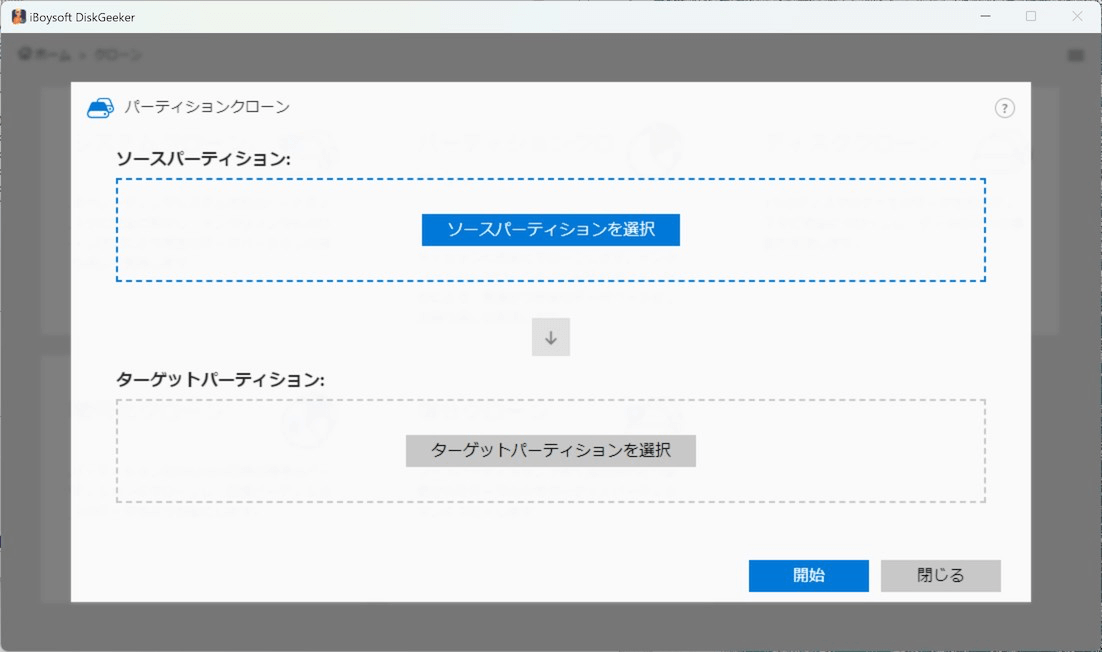Dismiss dialog with 閉じる button
The width and height of the screenshot is (1102, 652).
click(x=940, y=575)
